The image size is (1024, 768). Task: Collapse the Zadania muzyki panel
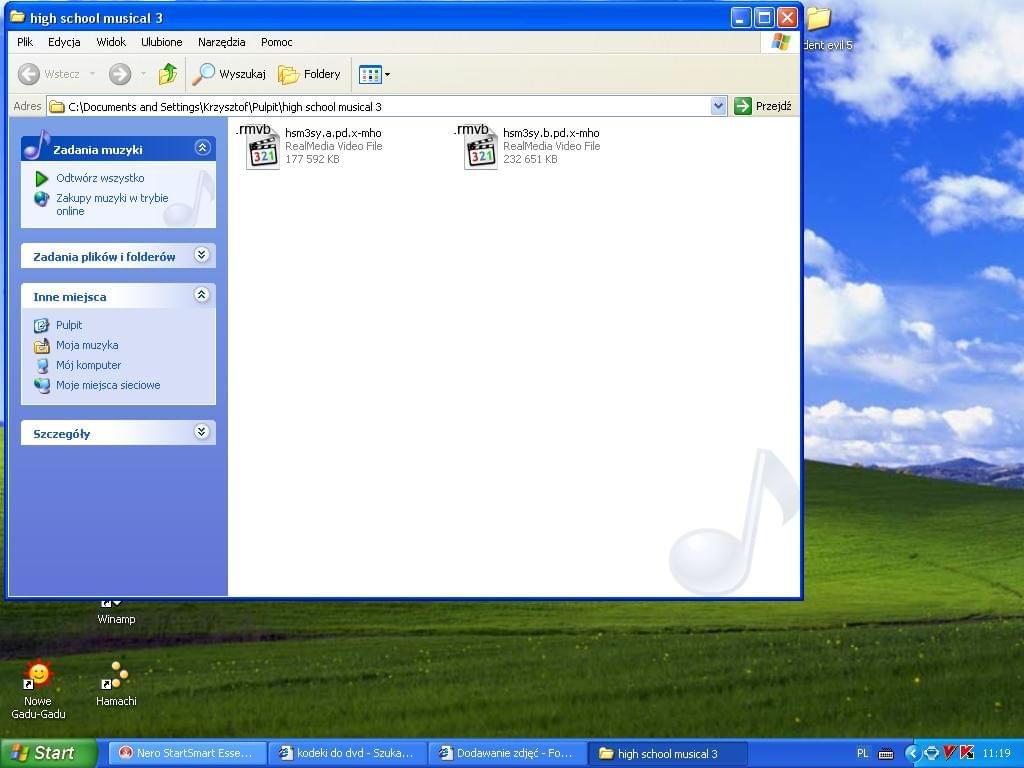point(202,148)
